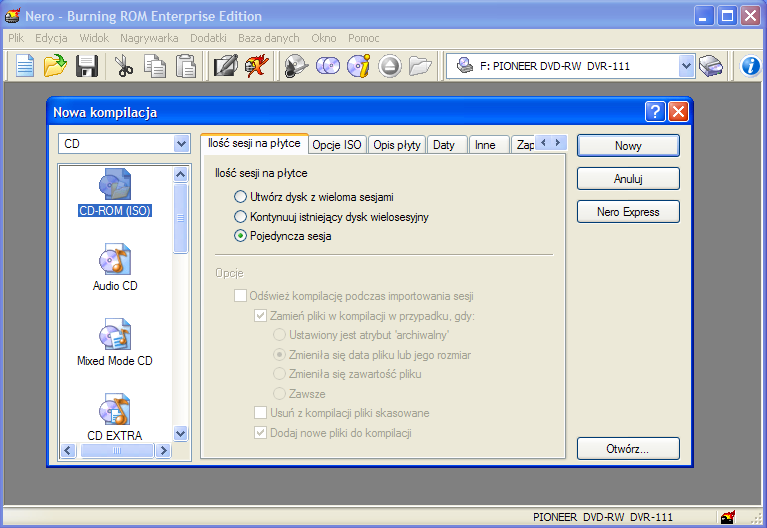Click the Copy disc double-CD icon
Screen dimensions: 767x528
(328, 66)
